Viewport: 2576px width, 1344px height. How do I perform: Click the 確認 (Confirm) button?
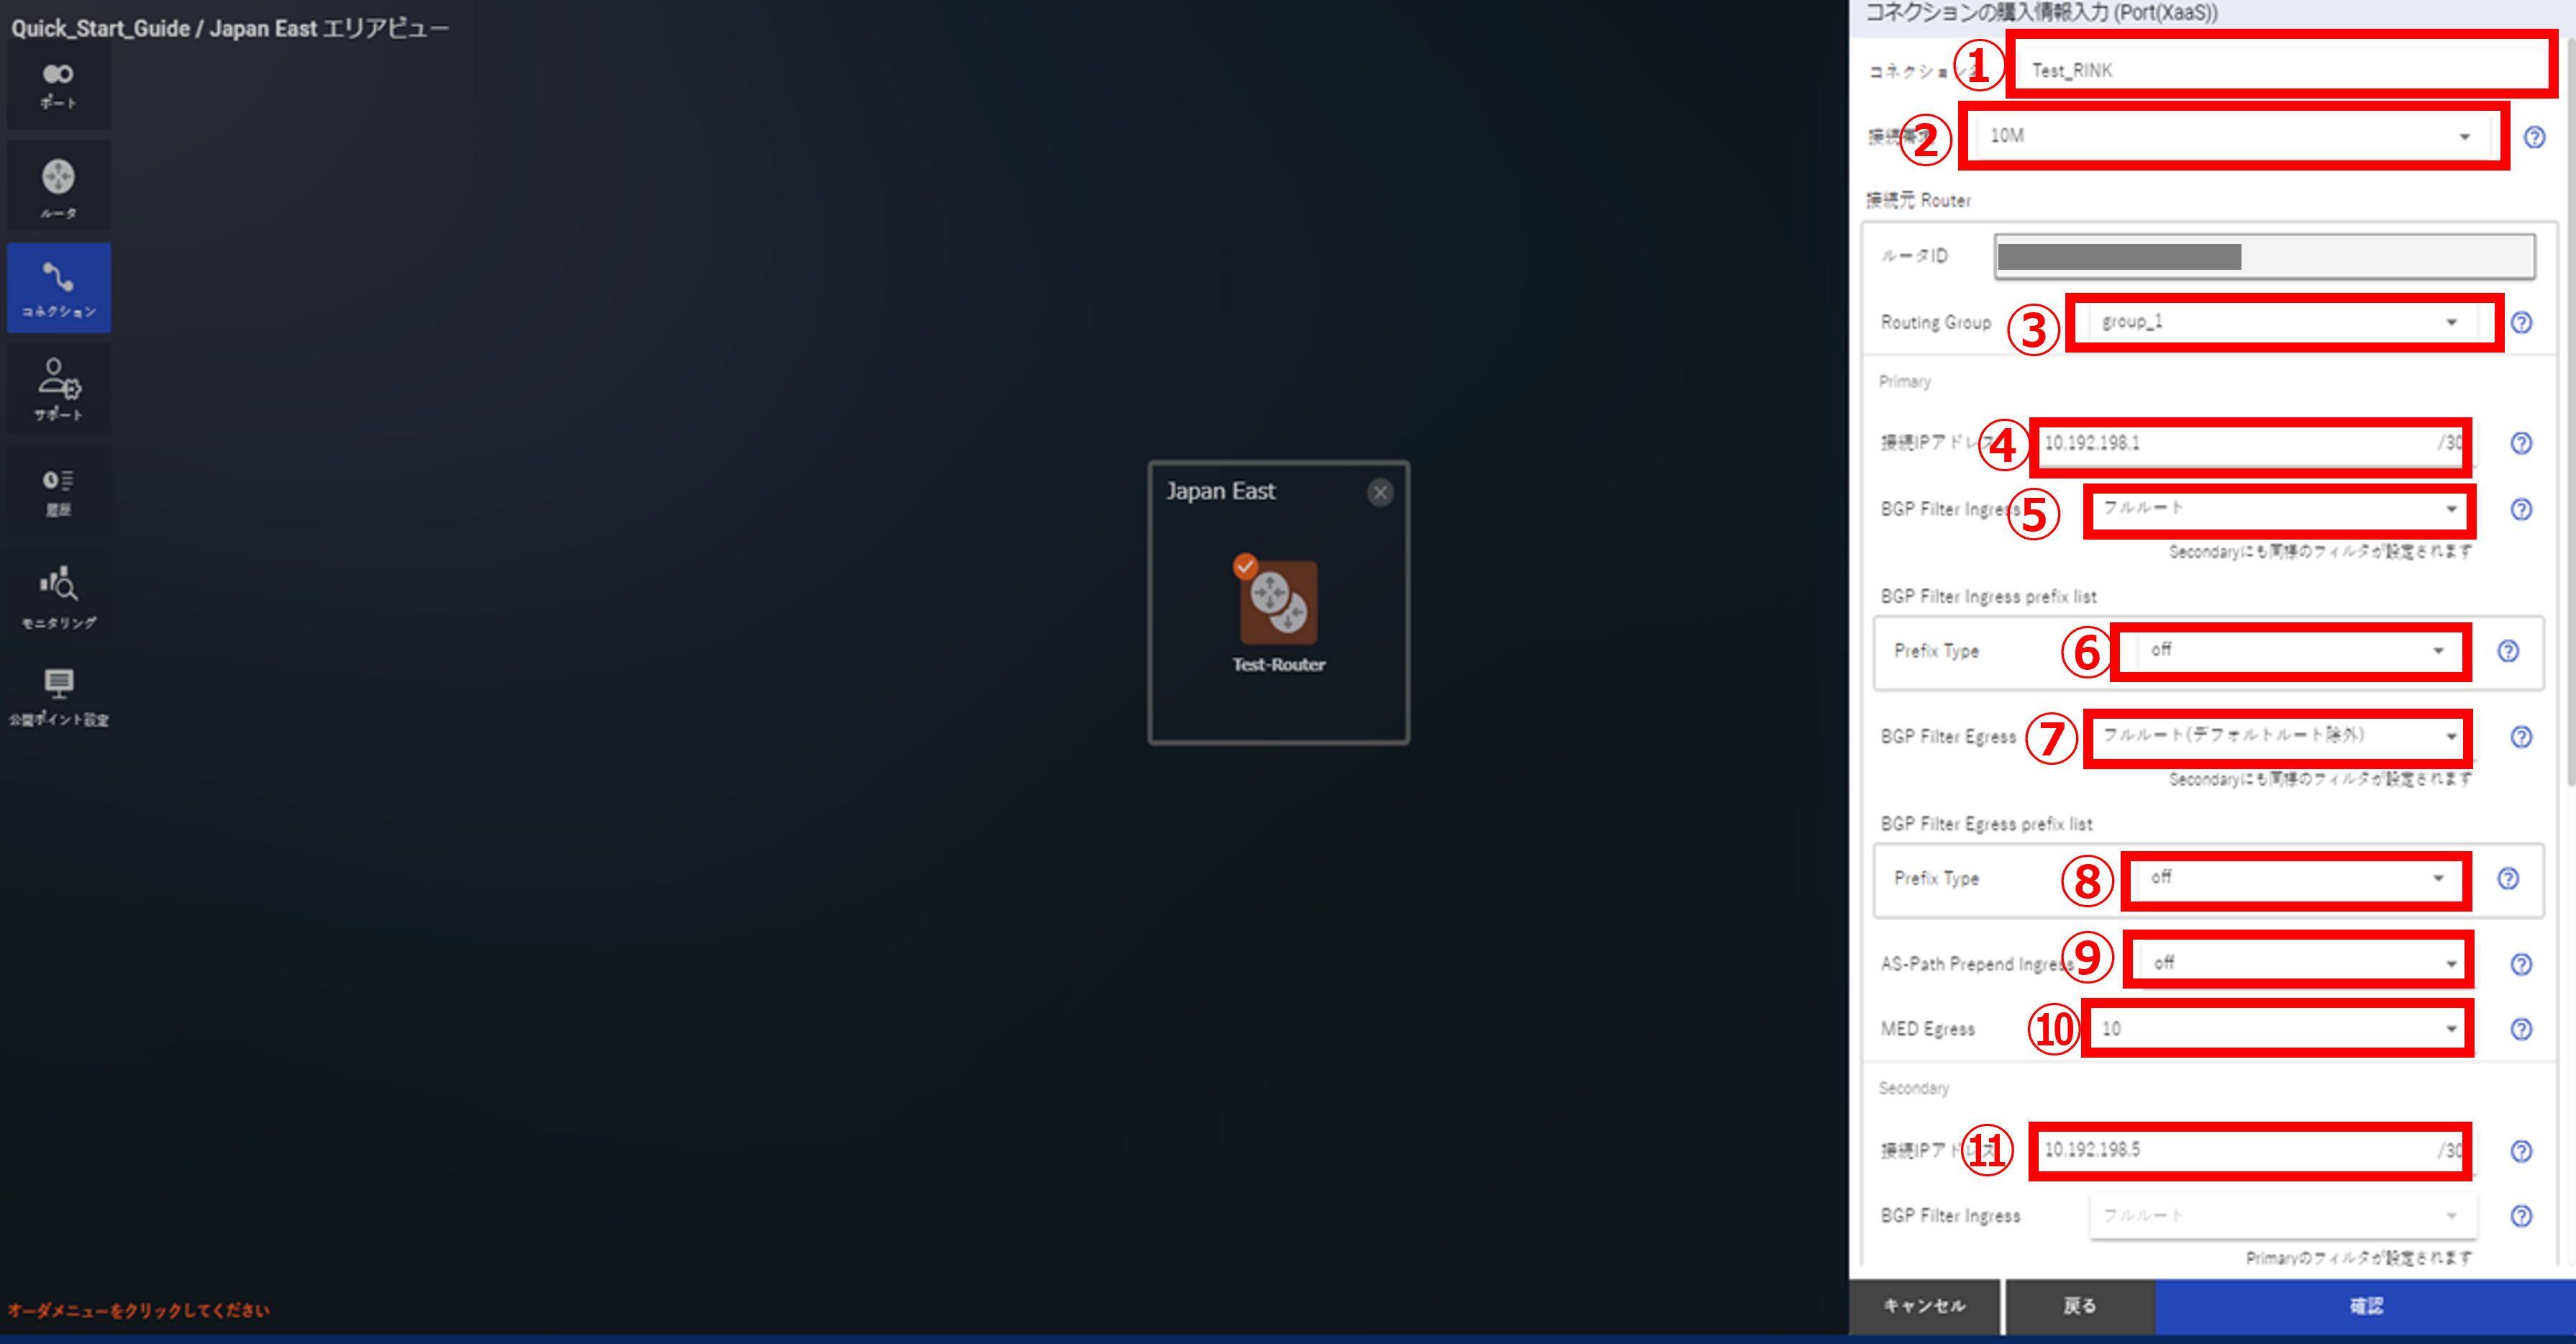click(x=2365, y=1306)
